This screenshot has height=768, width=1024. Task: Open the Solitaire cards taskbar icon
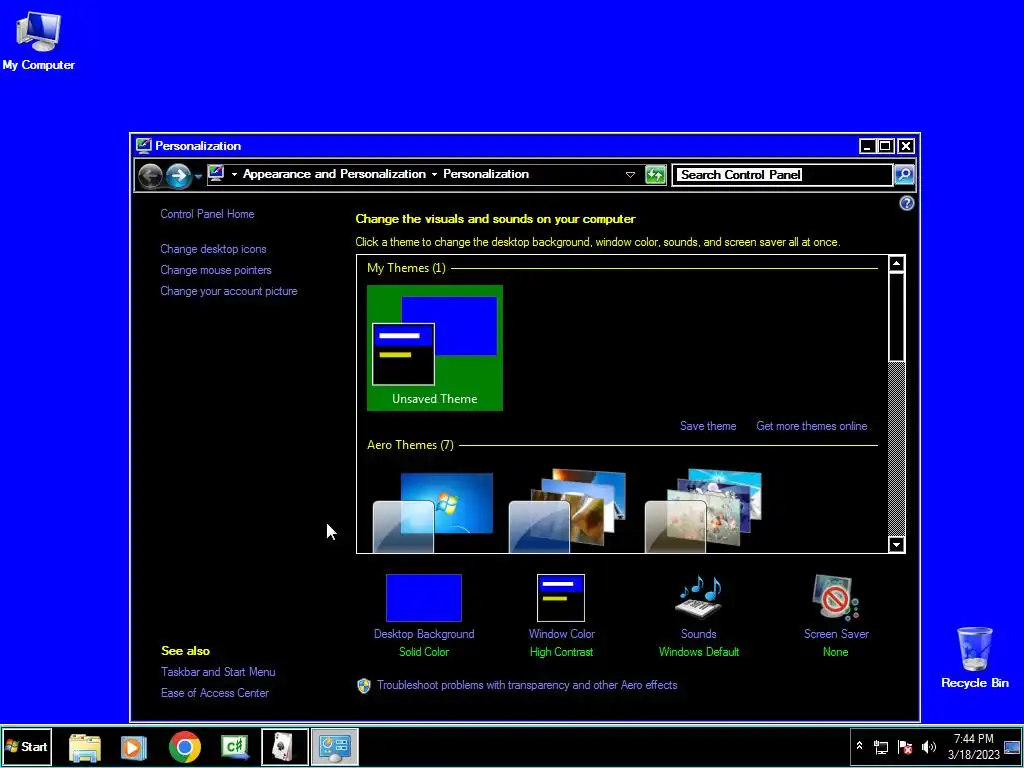tap(284, 747)
